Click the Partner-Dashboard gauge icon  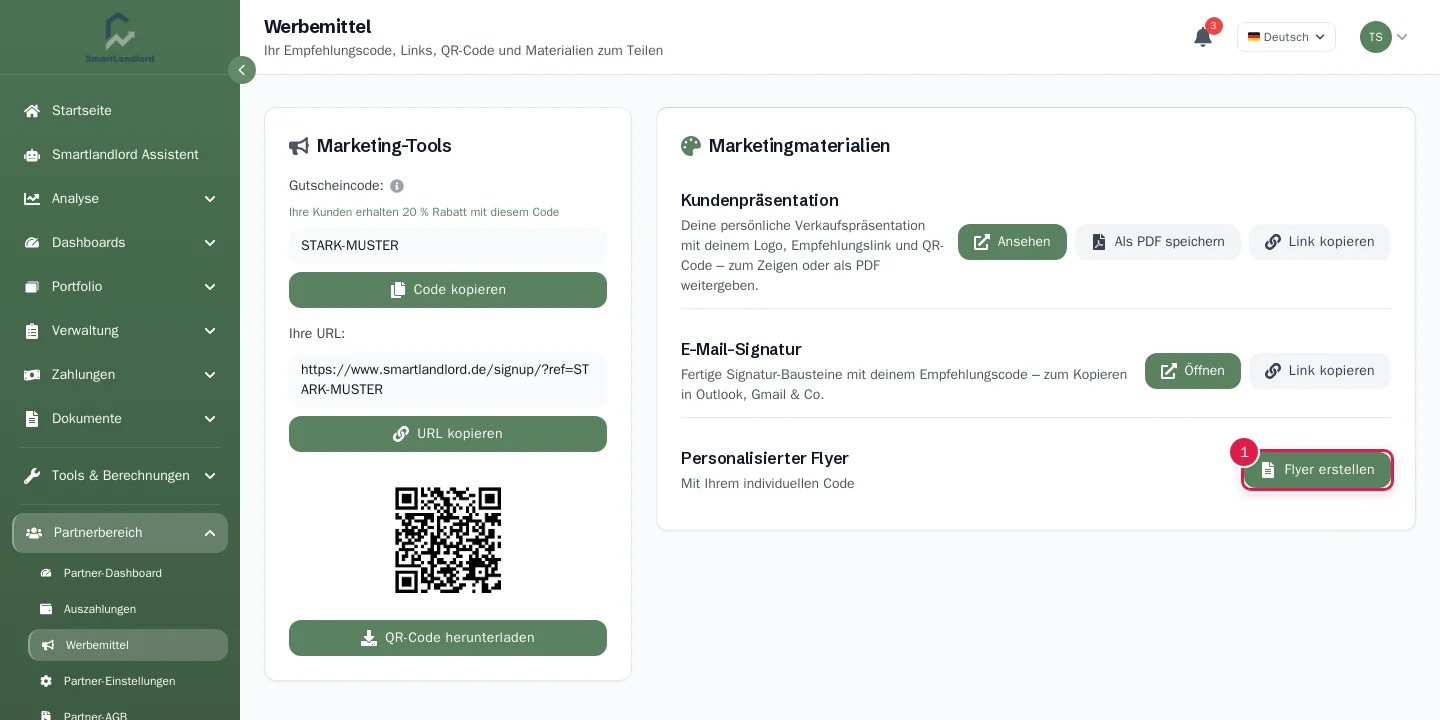[46, 573]
